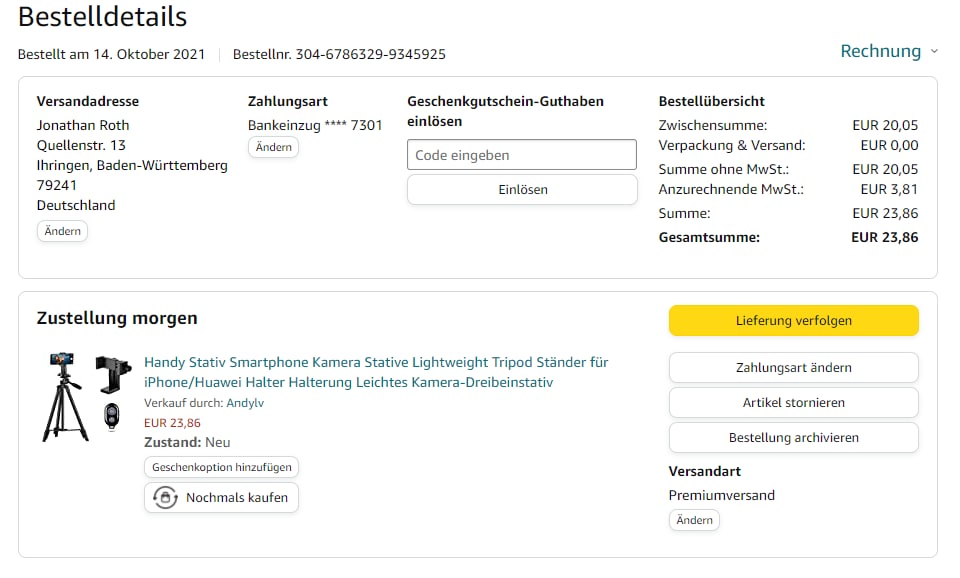This screenshot has height=578, width=960.
Task: Select Artikel stornieren button
Action: click(793, 402)
